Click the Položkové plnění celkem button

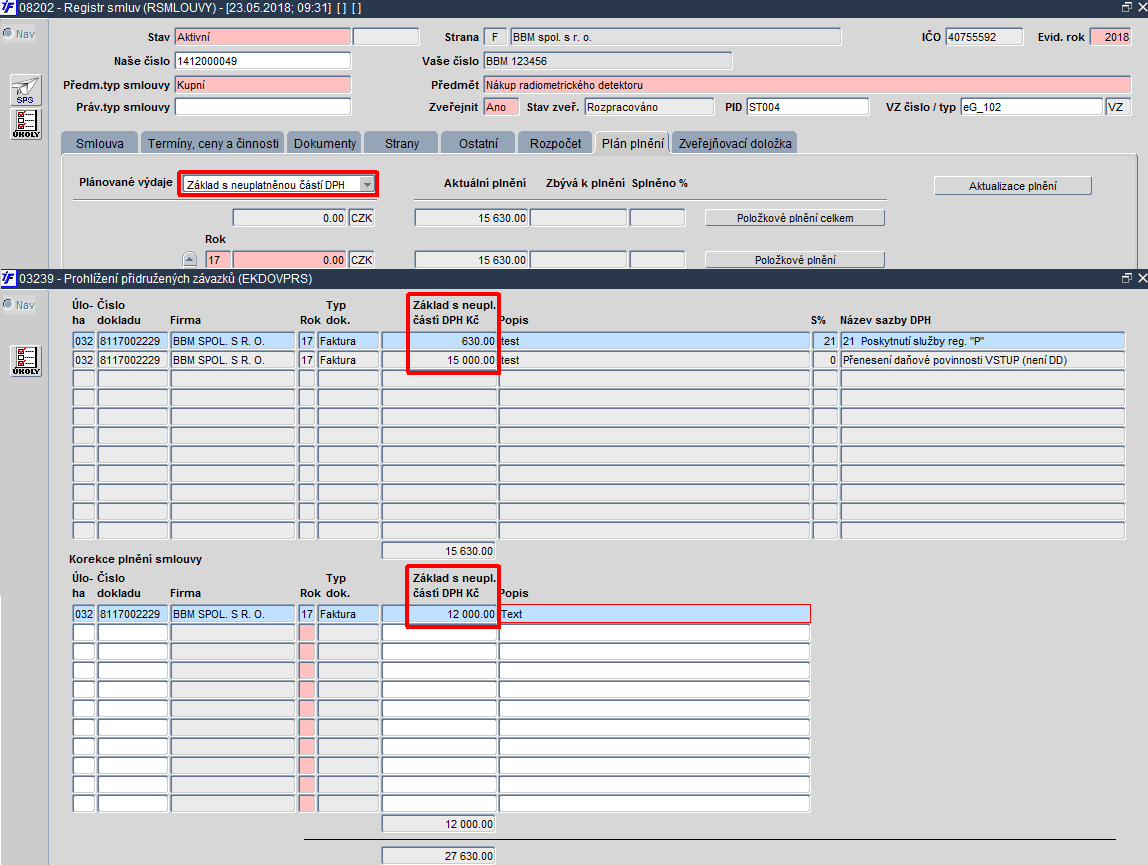pyautogui.click(x=794, y=218)
